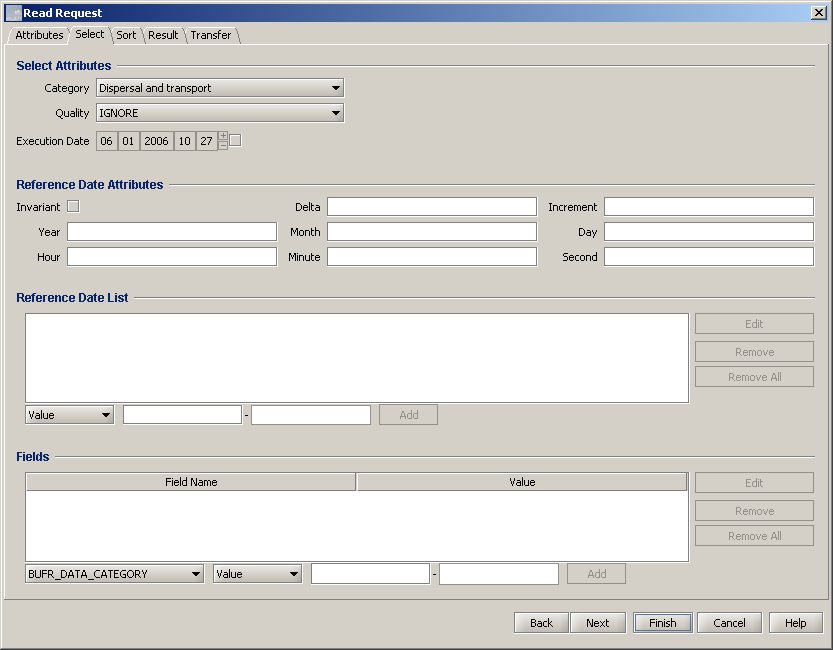Click the Execution Date month field 01
The height and width of the screenshot is (650, 833).
click(x=128, y=141)
